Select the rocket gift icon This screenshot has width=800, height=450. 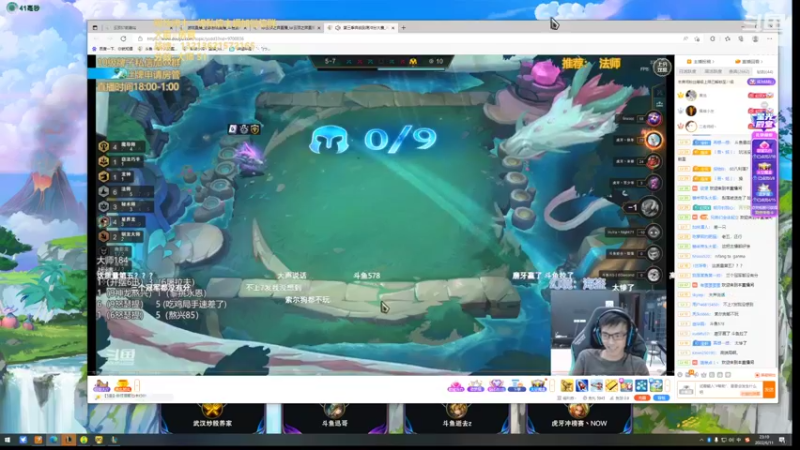(x=582, y=385)
